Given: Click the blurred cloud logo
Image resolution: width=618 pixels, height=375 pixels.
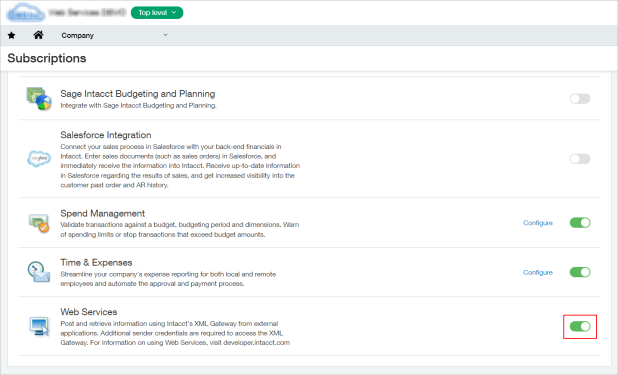Looking at the screenshot, I should [x=25, y=12].
